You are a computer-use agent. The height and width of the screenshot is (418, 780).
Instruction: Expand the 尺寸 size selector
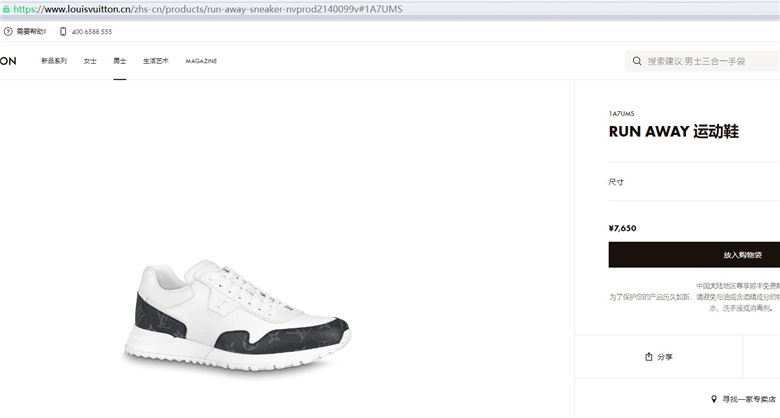pyautogui.click(x=694, y=182)
